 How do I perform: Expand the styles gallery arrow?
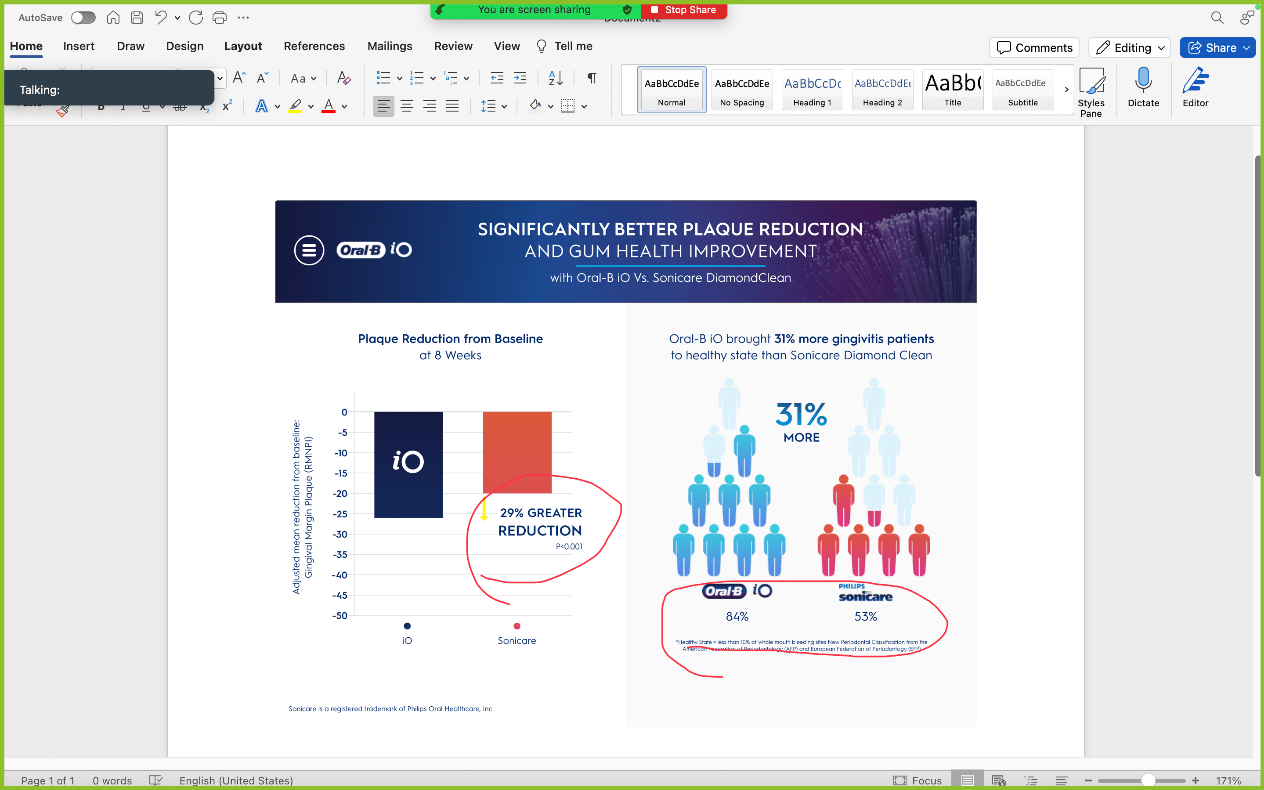click(x=1065, y=90)
